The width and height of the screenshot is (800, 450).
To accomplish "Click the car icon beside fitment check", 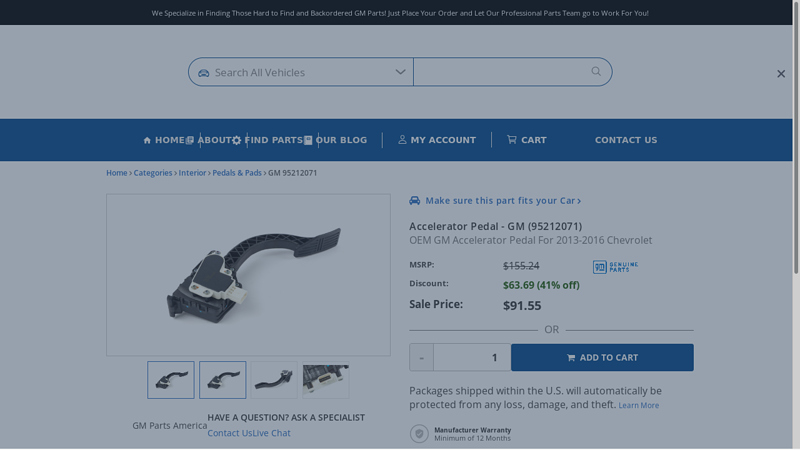I will 415,201.
